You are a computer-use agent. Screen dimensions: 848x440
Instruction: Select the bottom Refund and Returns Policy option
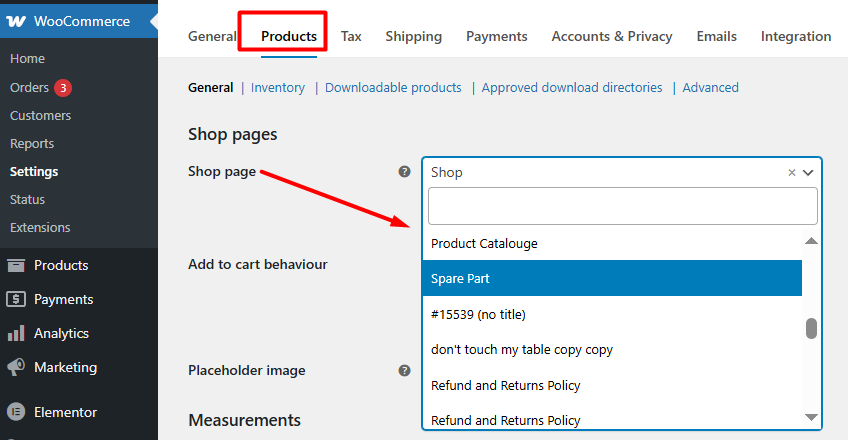612,420
